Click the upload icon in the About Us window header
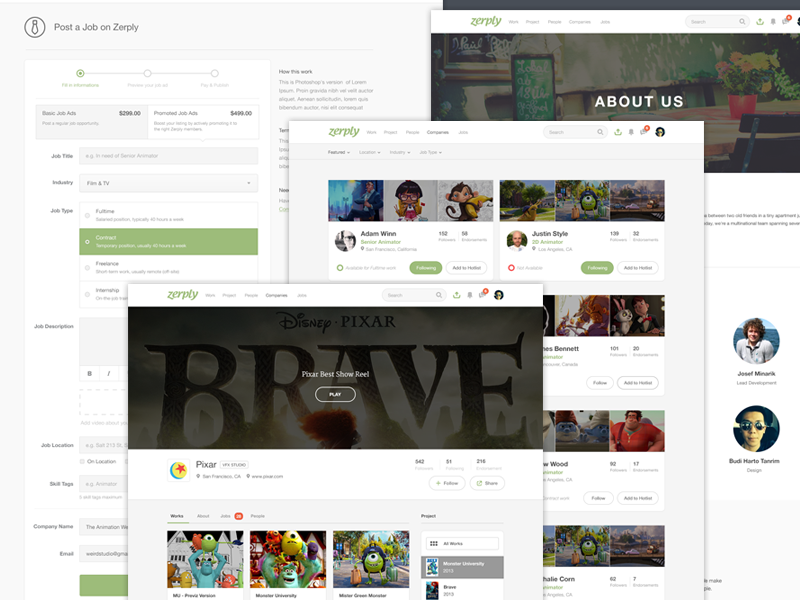The width and height of the screenshot is (800, 600). coord(760,21)
